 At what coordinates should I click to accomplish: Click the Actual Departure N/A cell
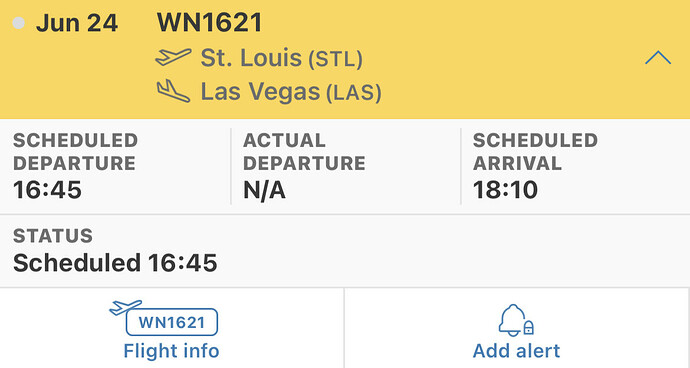pos(345,166)
